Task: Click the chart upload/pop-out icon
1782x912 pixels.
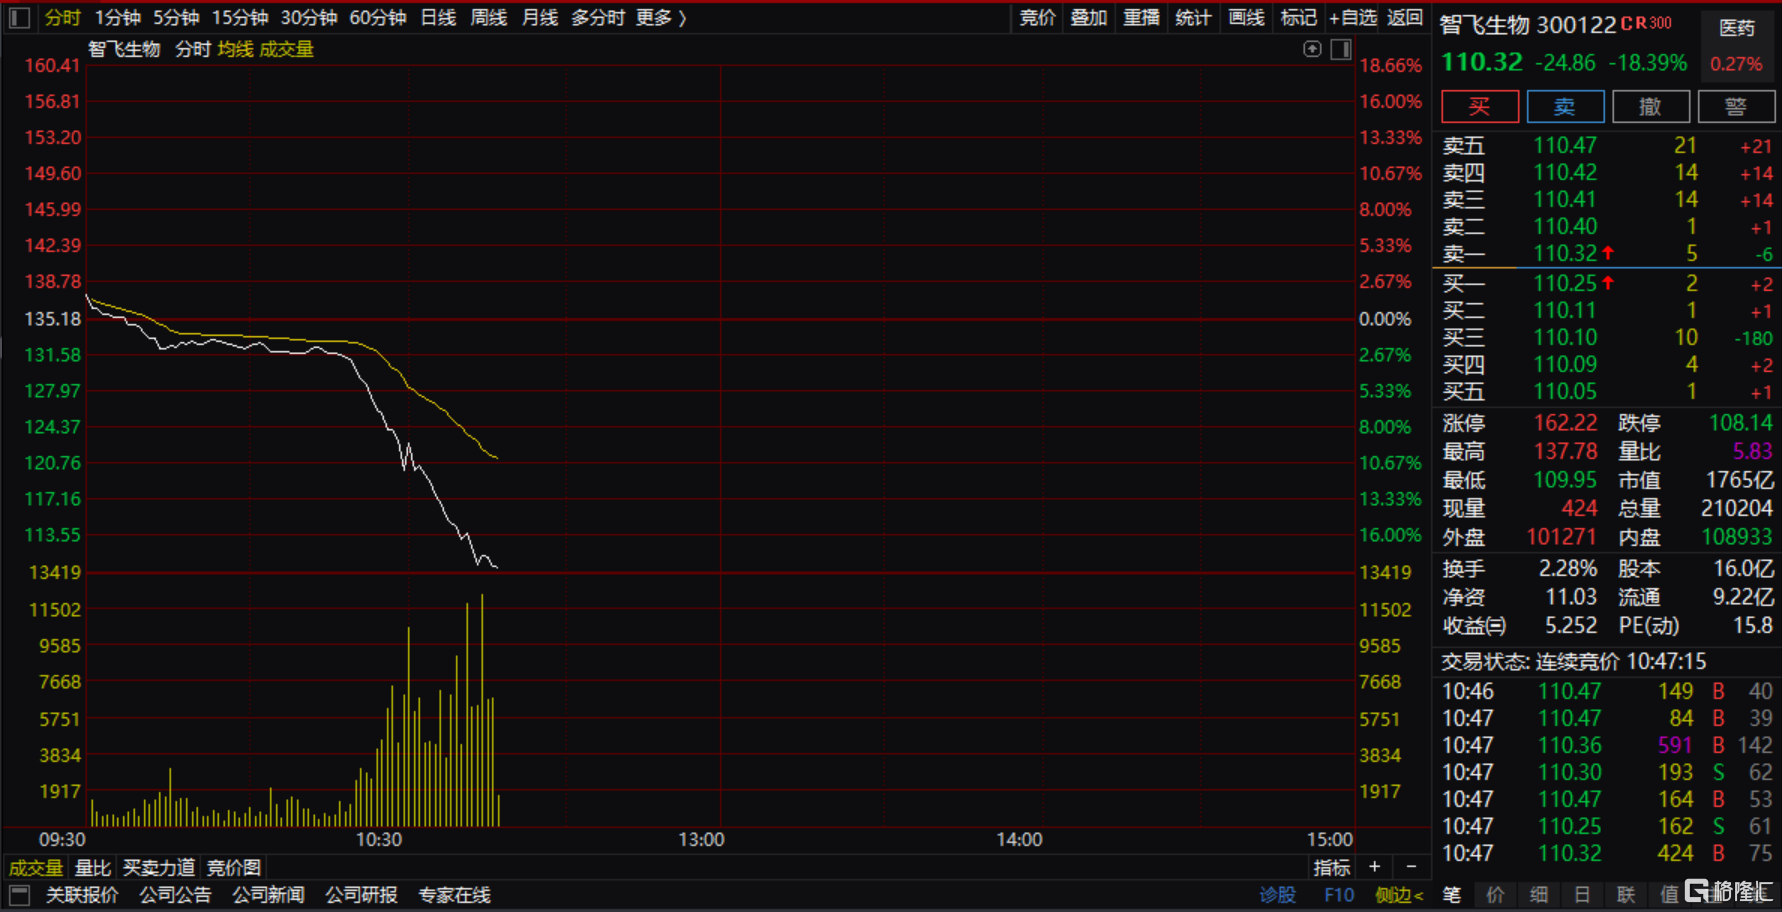Action: click(x=1313, y=49)
